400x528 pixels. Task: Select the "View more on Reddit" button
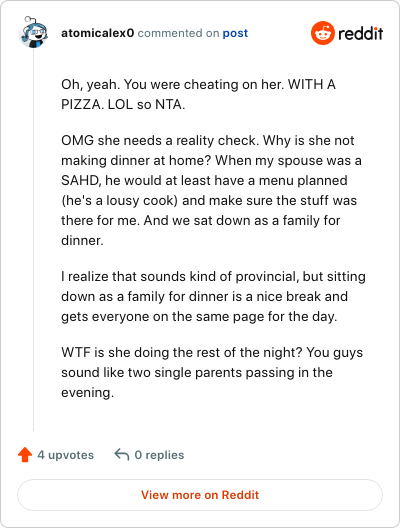point(200,495)
